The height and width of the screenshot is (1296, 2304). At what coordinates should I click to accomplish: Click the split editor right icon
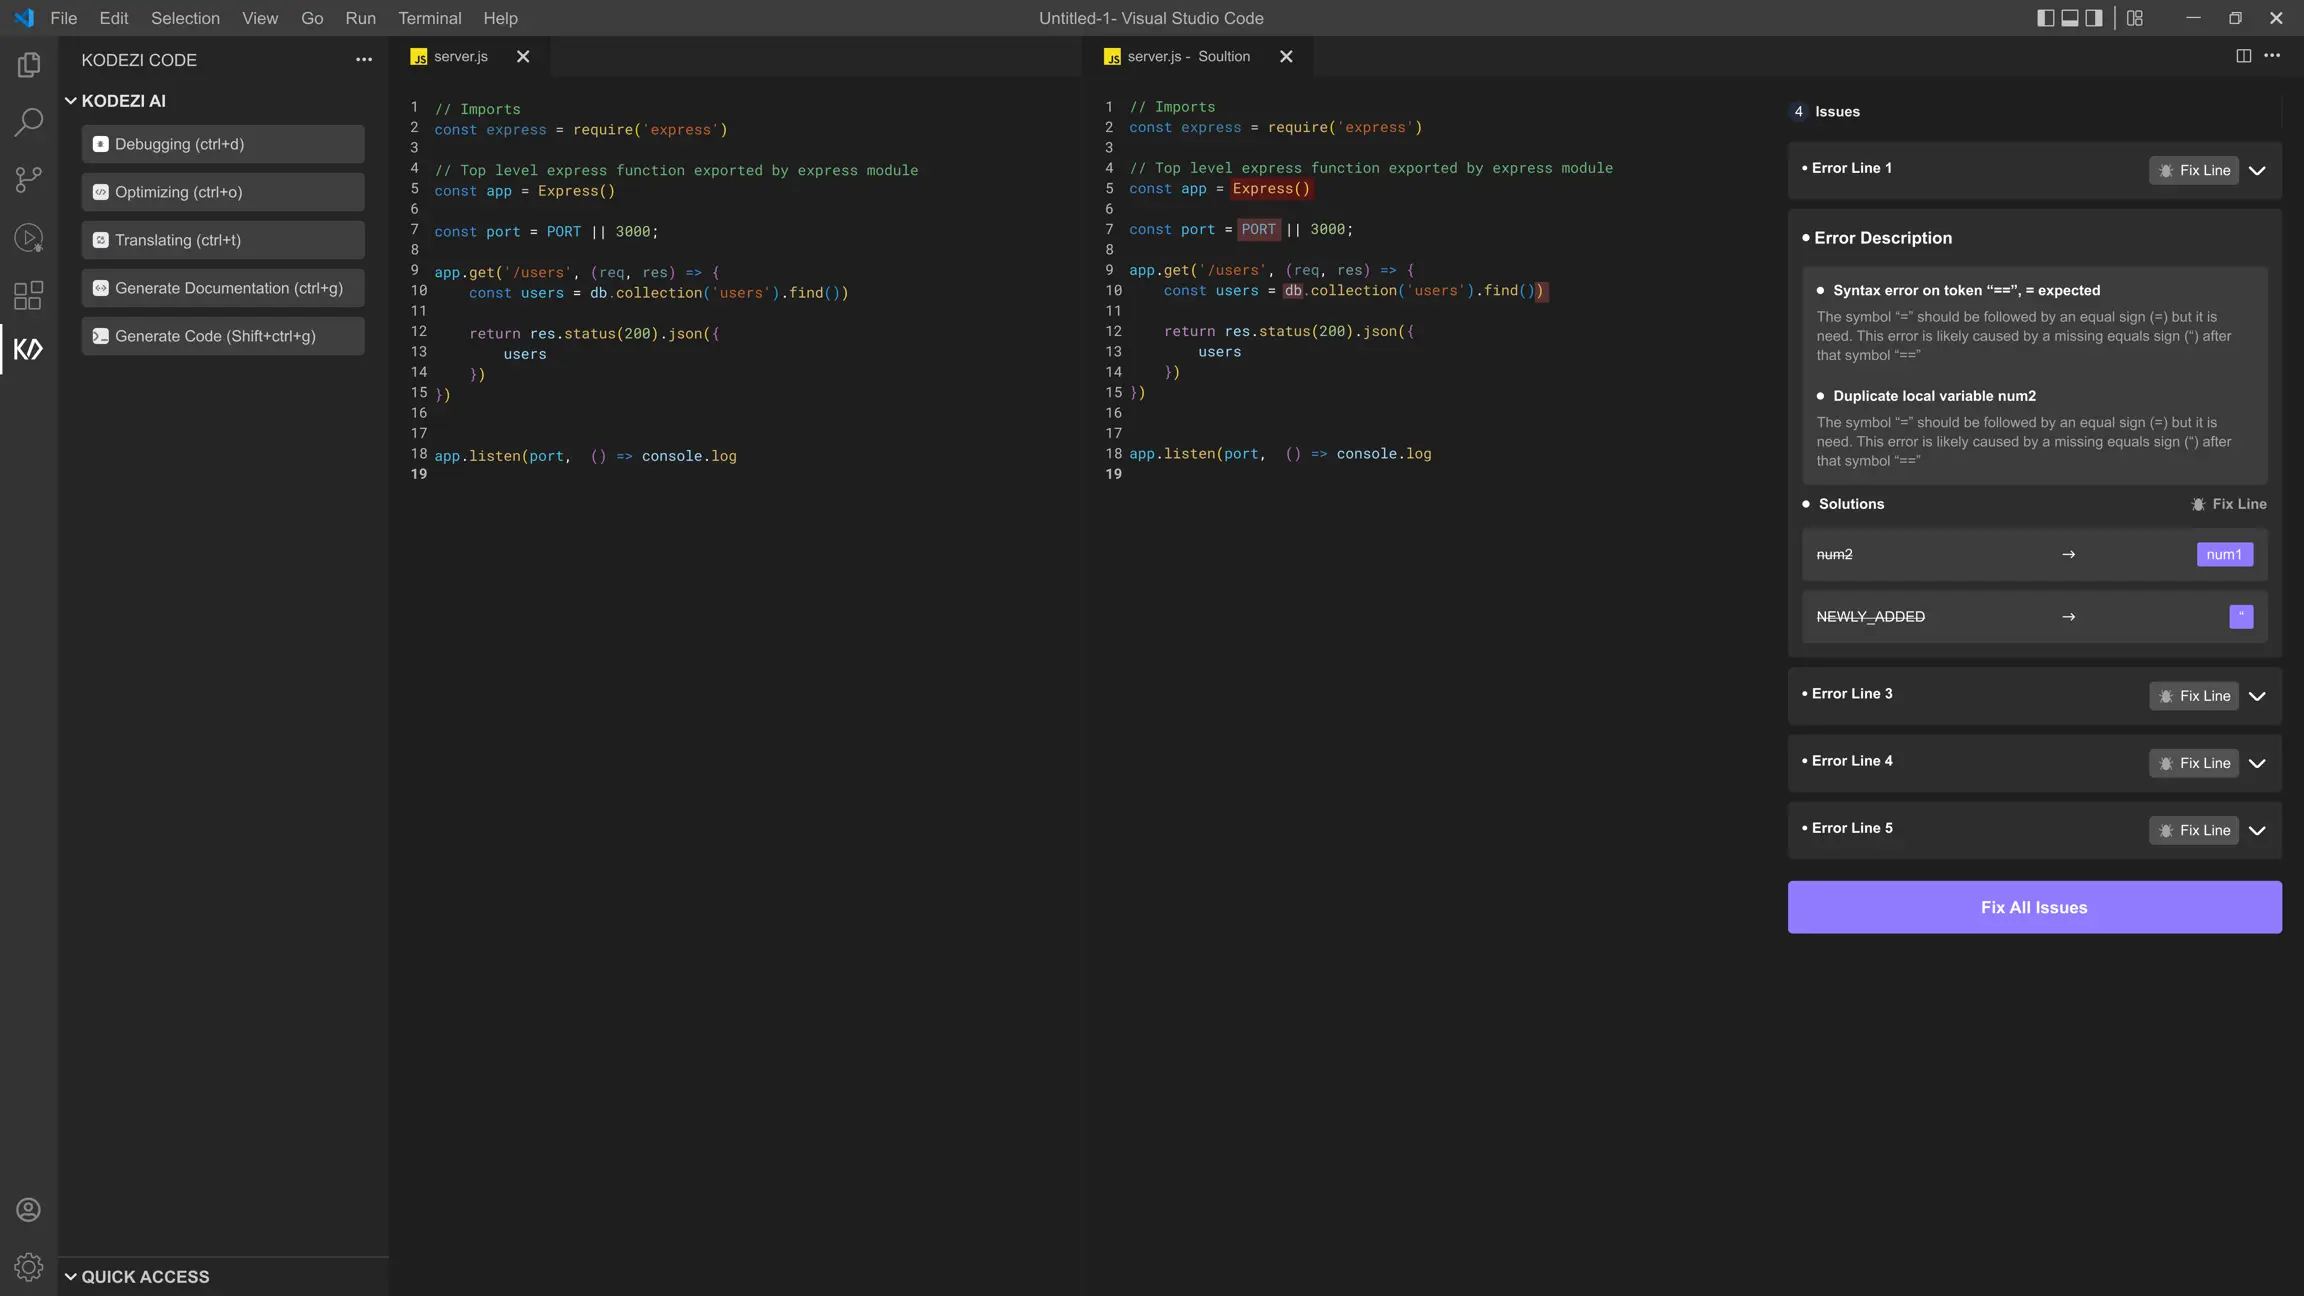(2243, 56)
